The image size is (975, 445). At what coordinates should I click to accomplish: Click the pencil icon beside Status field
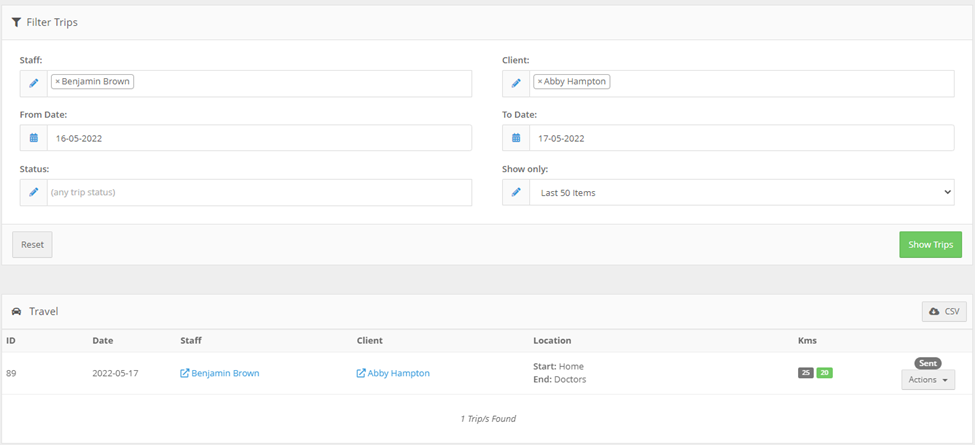(x=34, y=193)
